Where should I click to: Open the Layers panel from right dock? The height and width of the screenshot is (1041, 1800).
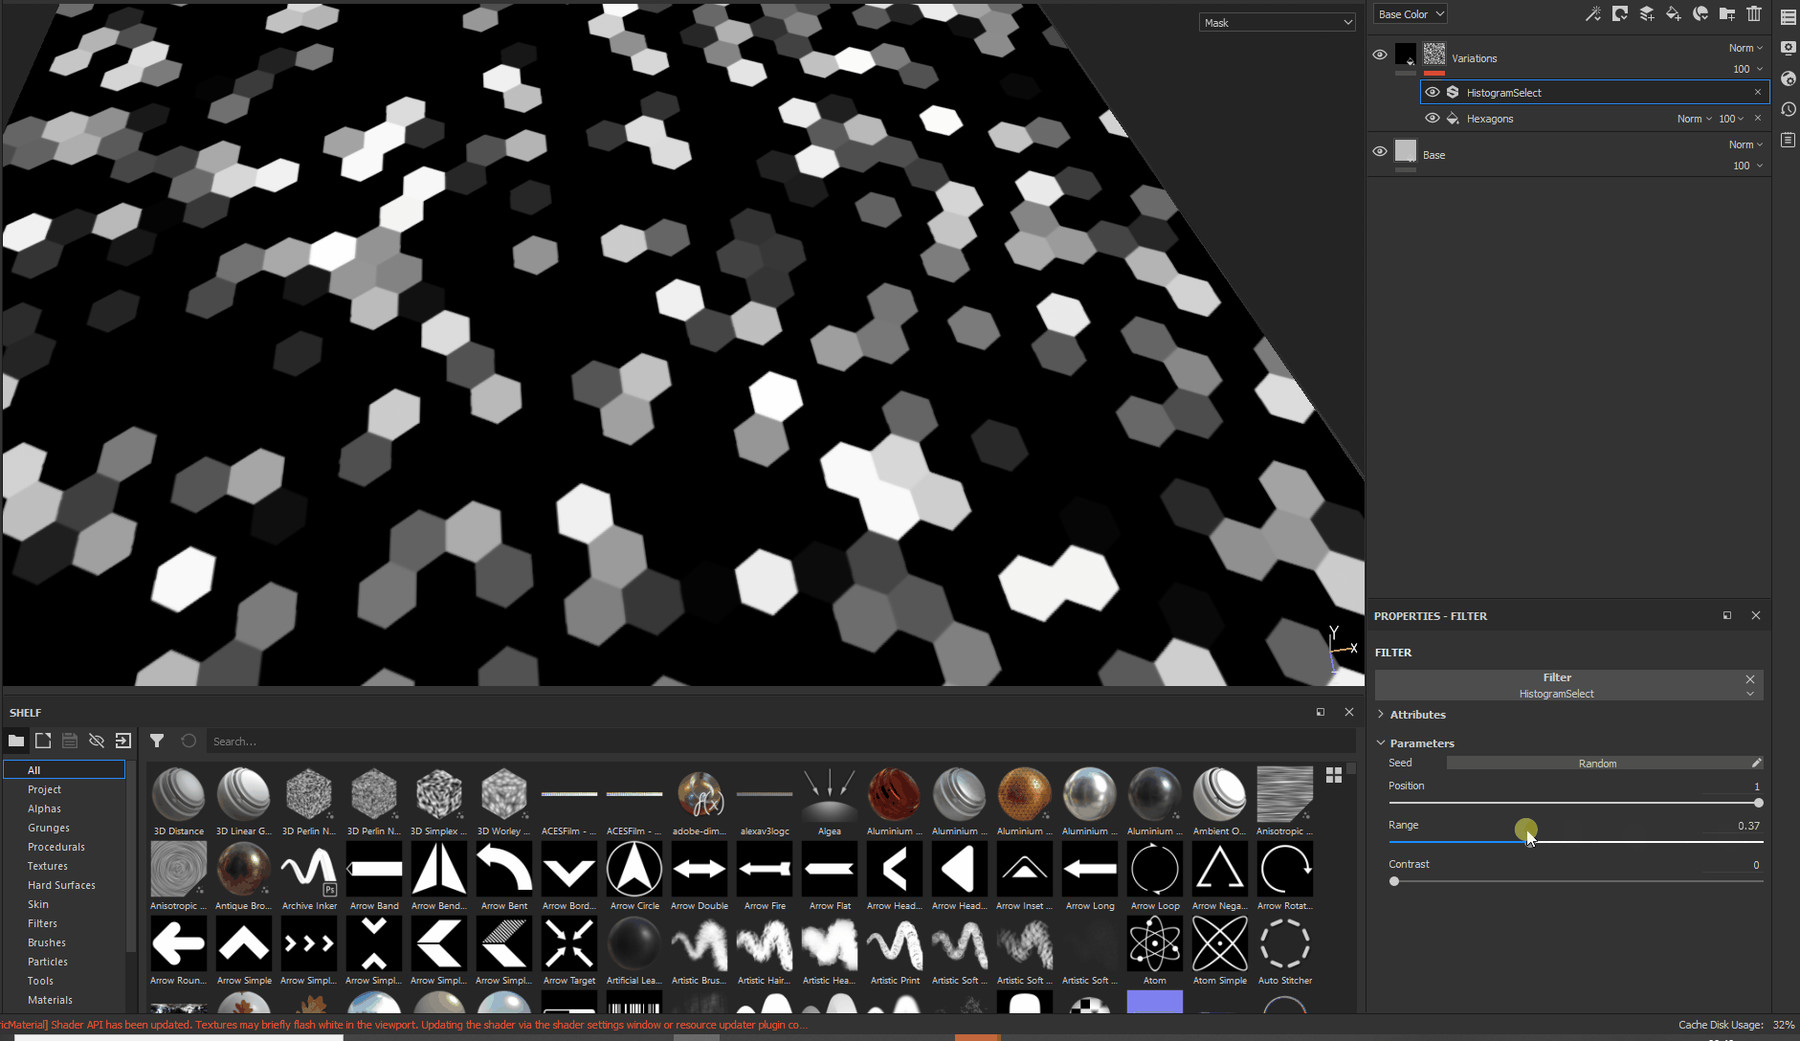(1788, 17)
